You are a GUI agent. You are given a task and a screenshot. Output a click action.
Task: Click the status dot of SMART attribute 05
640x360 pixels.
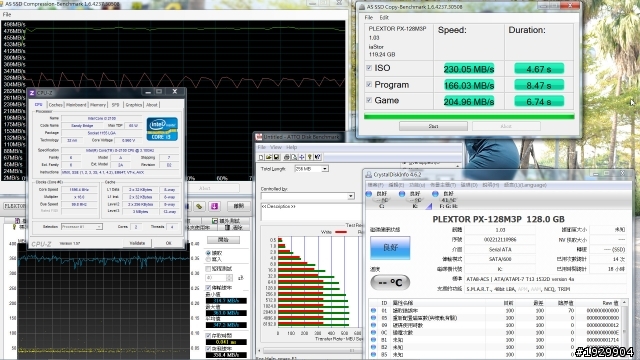pyautogui.click(x=373, y=318)
